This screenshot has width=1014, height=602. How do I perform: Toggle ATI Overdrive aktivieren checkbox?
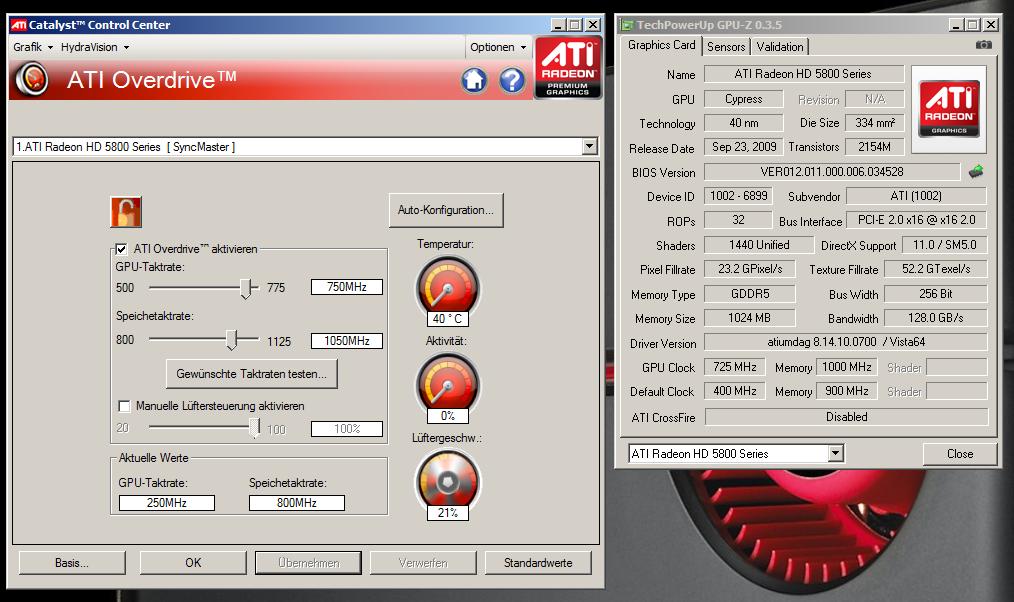click(x=122, y=249)
